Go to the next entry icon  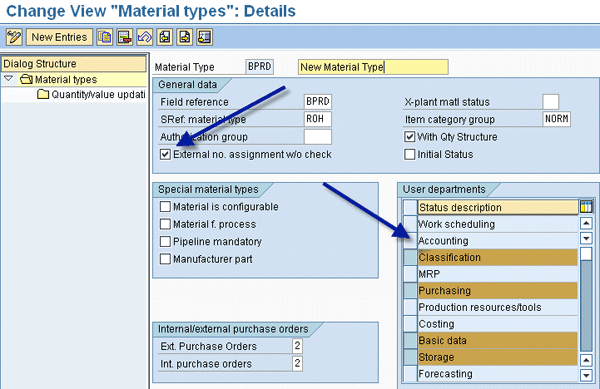(184, 37)
